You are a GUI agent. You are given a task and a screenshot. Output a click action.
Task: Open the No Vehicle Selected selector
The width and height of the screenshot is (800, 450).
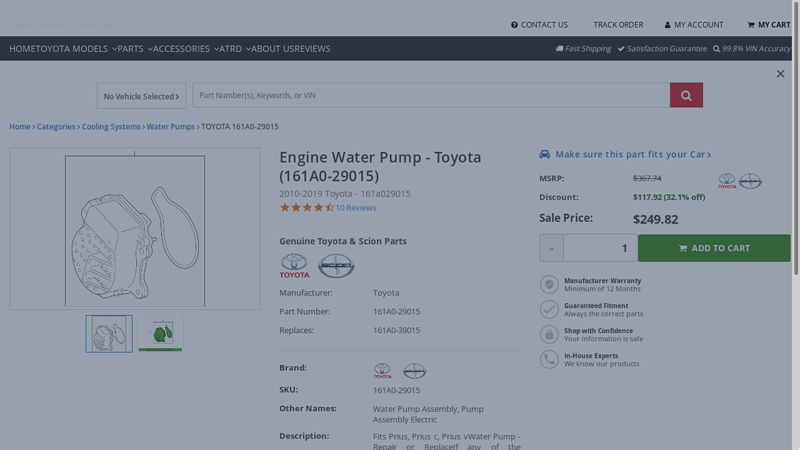coord(141,96)
